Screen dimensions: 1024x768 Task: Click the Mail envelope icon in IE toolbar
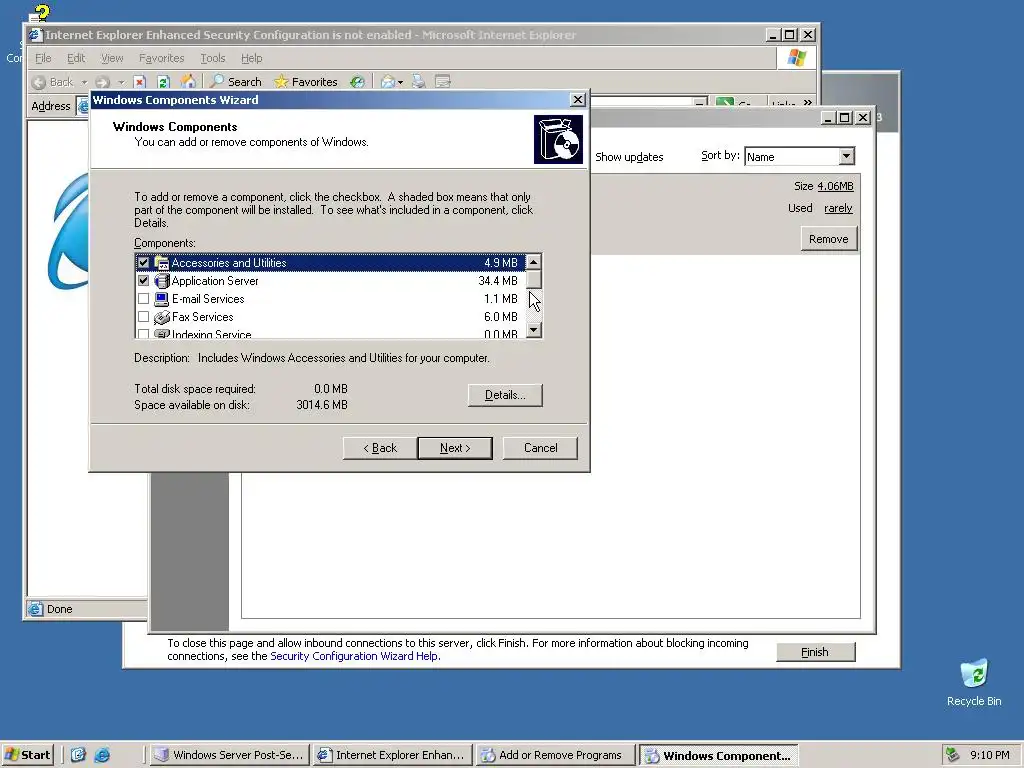388,82
